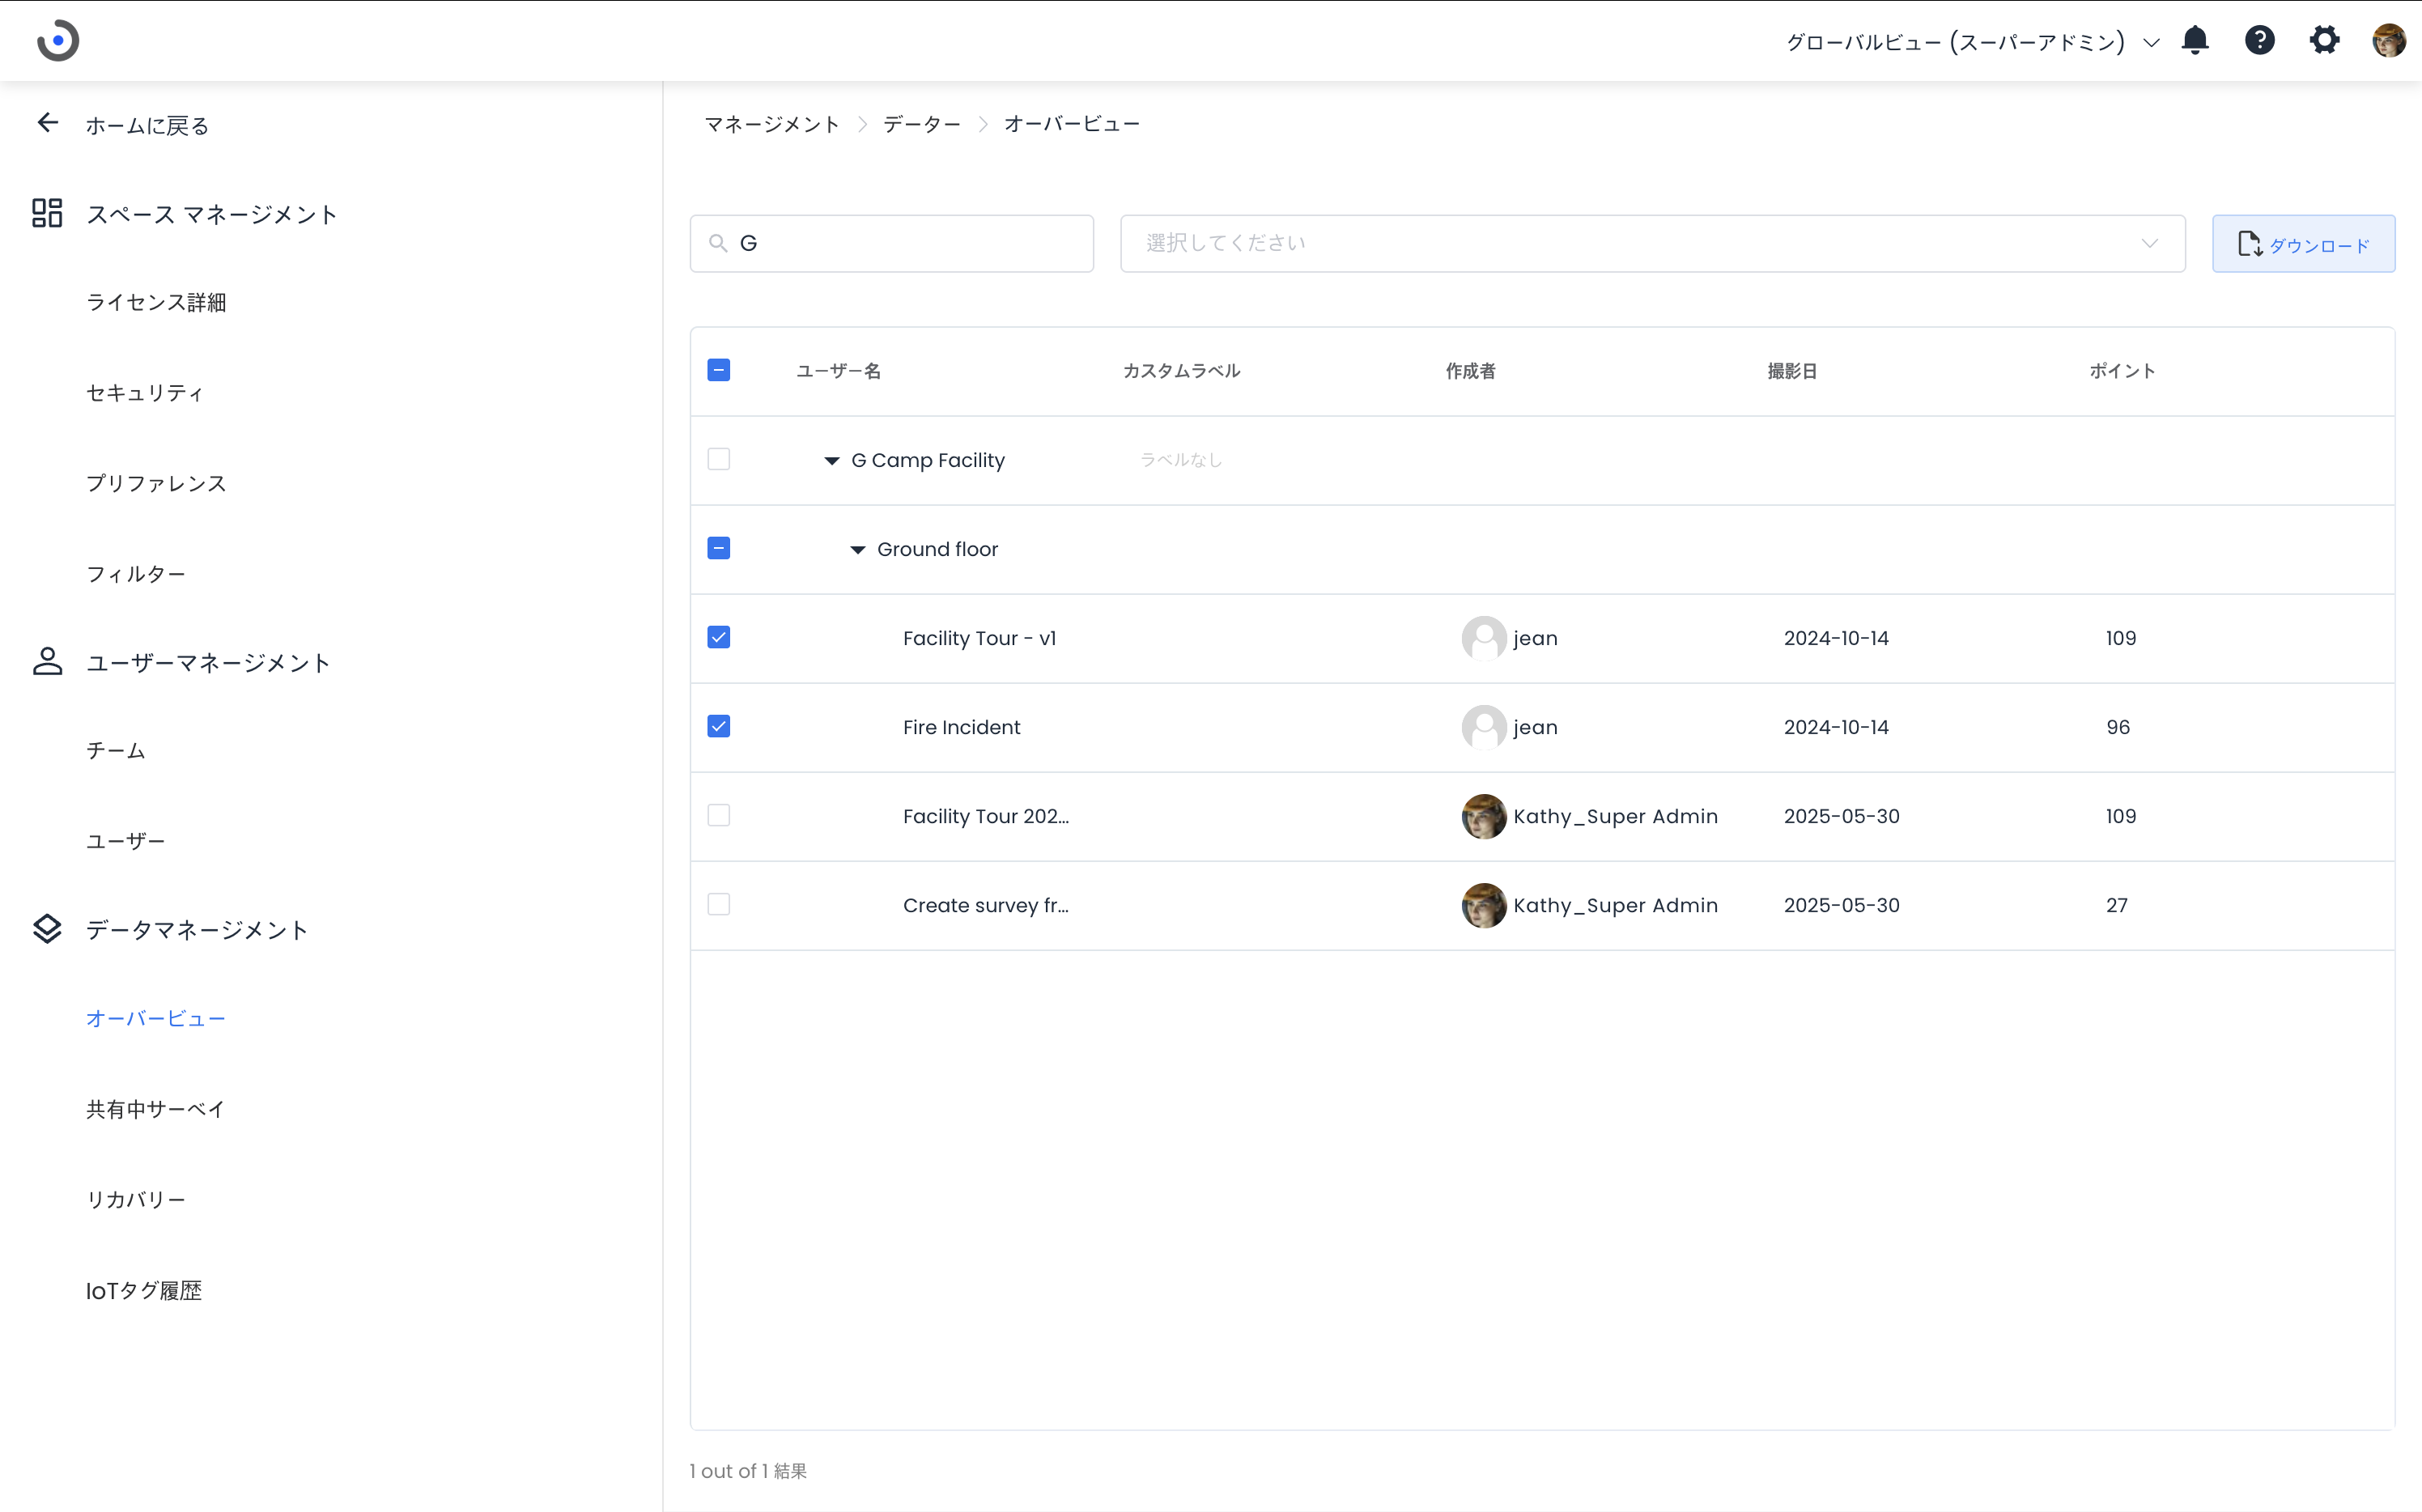Open セキュリティ in the sidebar
Viewport: 2422px width, 1512px height.
[x=145, y=393]
